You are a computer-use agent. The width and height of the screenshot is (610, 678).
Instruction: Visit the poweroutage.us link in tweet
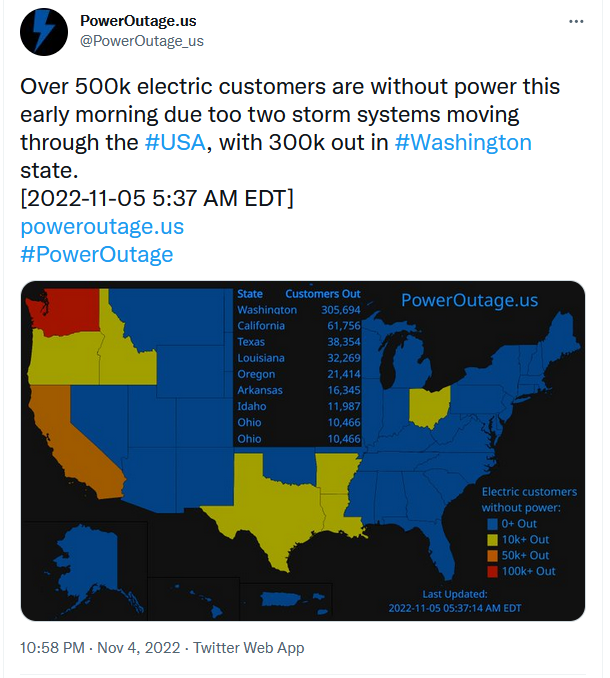[102, 226]
